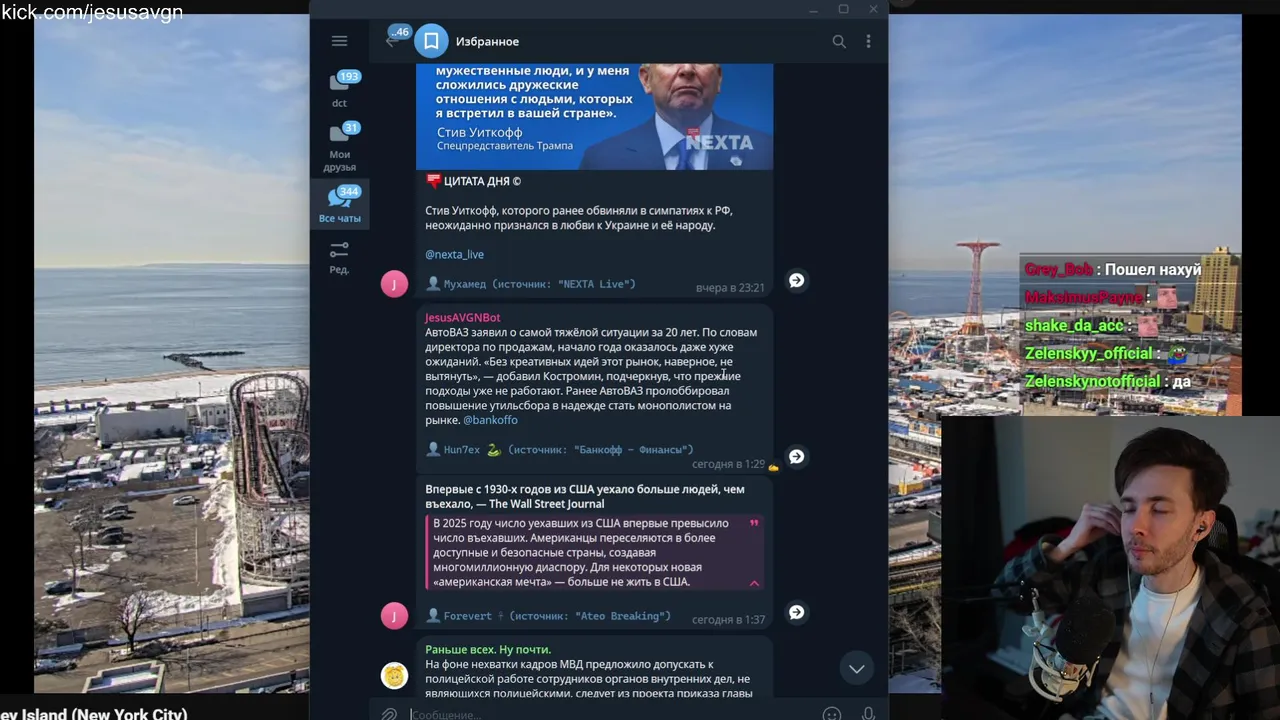Click the вчера в 23:21 timestamp

click(x=730, y=288)
